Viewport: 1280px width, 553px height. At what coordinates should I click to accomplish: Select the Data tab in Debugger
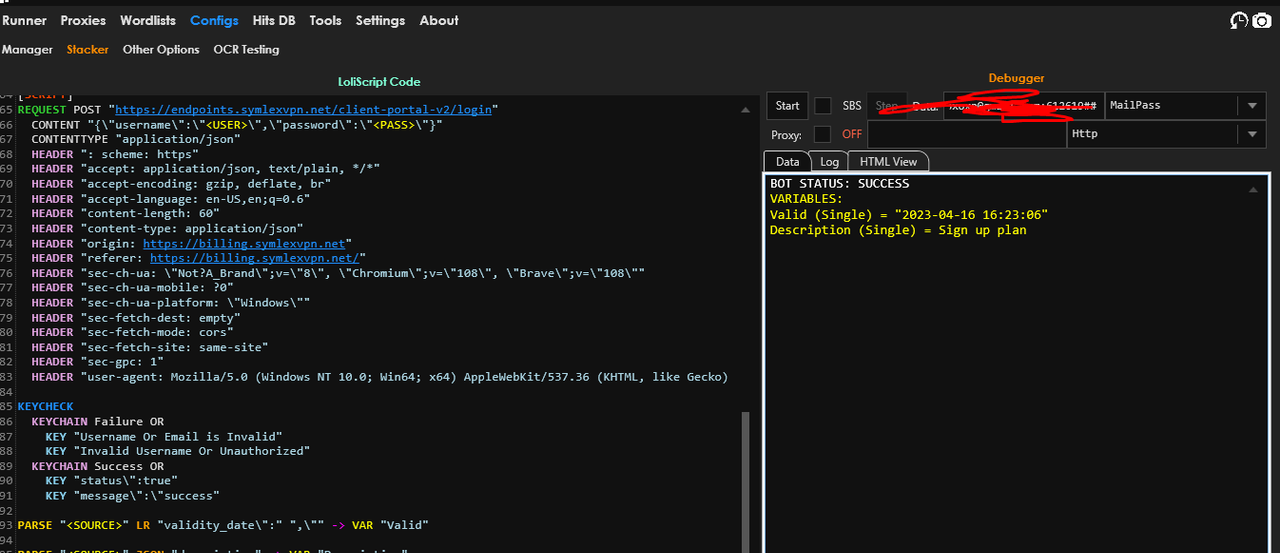click(x=787, y=161)
